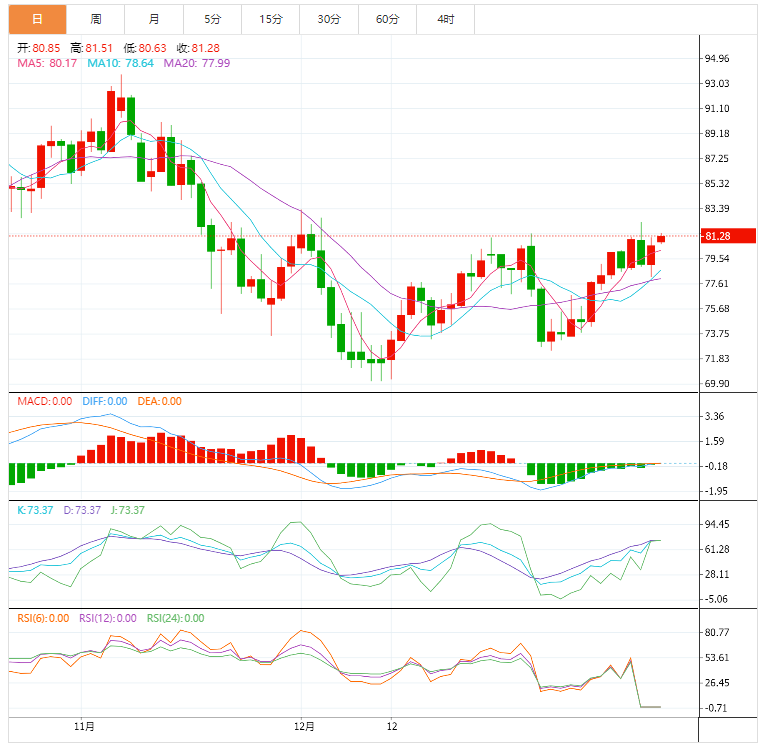Open the 60分 interval tab
This screenshot has height=753, width=766.
pos(387,19)
